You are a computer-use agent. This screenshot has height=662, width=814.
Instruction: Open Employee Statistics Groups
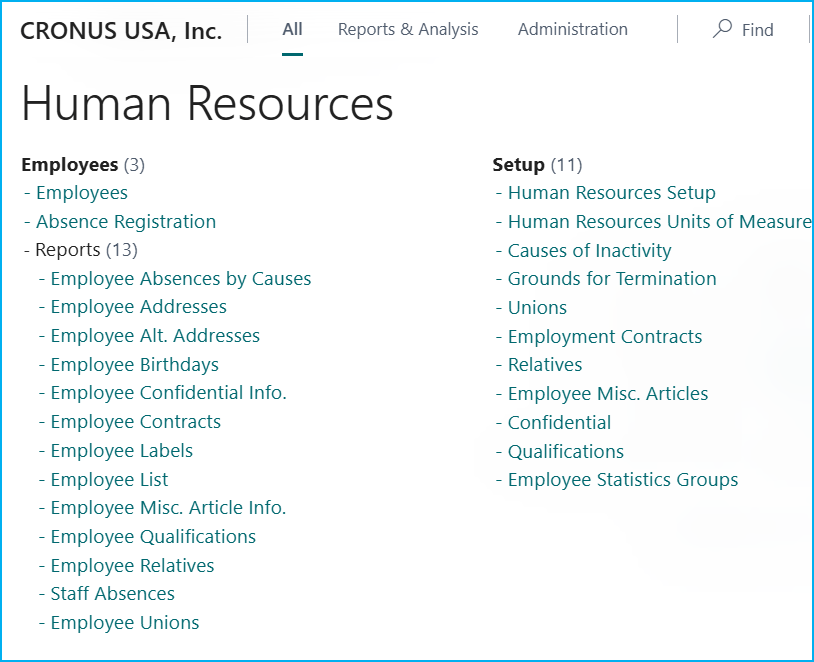pyautogui.click(x=623, y=480)
